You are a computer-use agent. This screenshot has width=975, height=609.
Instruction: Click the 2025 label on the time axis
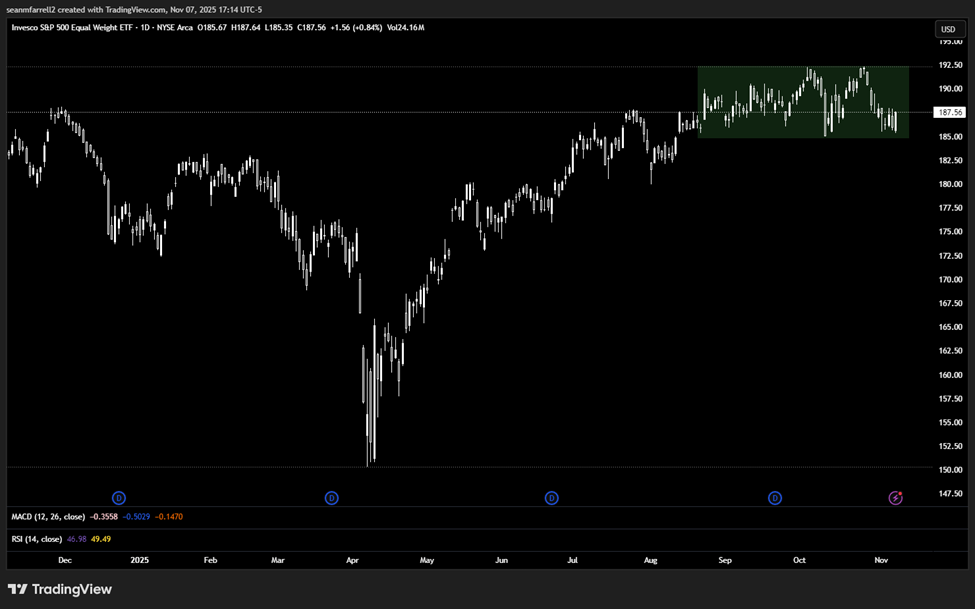click(138, 560)
